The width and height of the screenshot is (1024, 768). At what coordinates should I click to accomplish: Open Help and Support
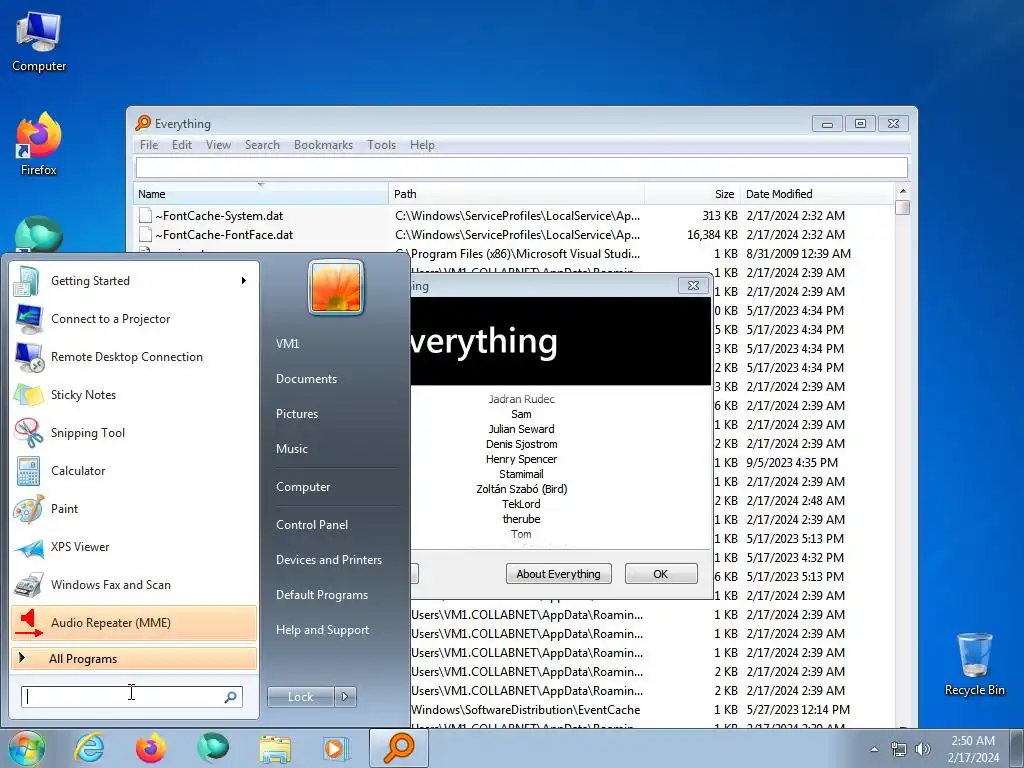pyautogui.click(x=322, y=630)
